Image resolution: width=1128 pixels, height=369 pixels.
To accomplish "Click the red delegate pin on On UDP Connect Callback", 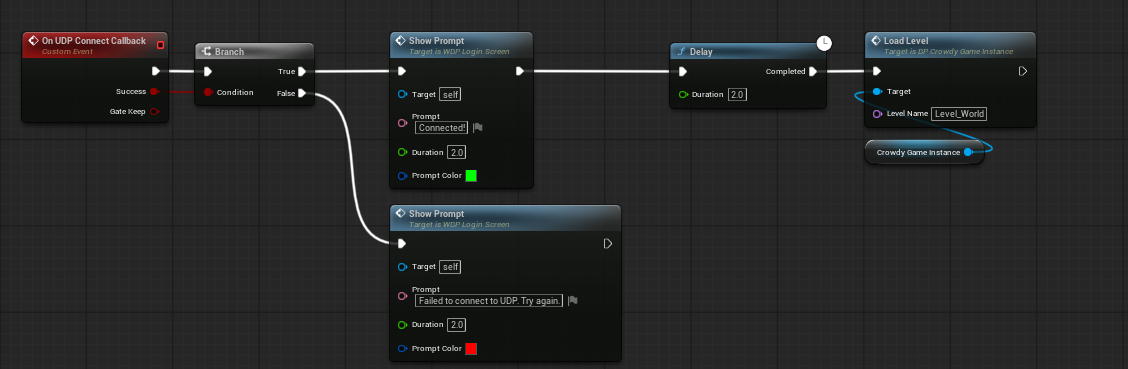I will [160, 45].
